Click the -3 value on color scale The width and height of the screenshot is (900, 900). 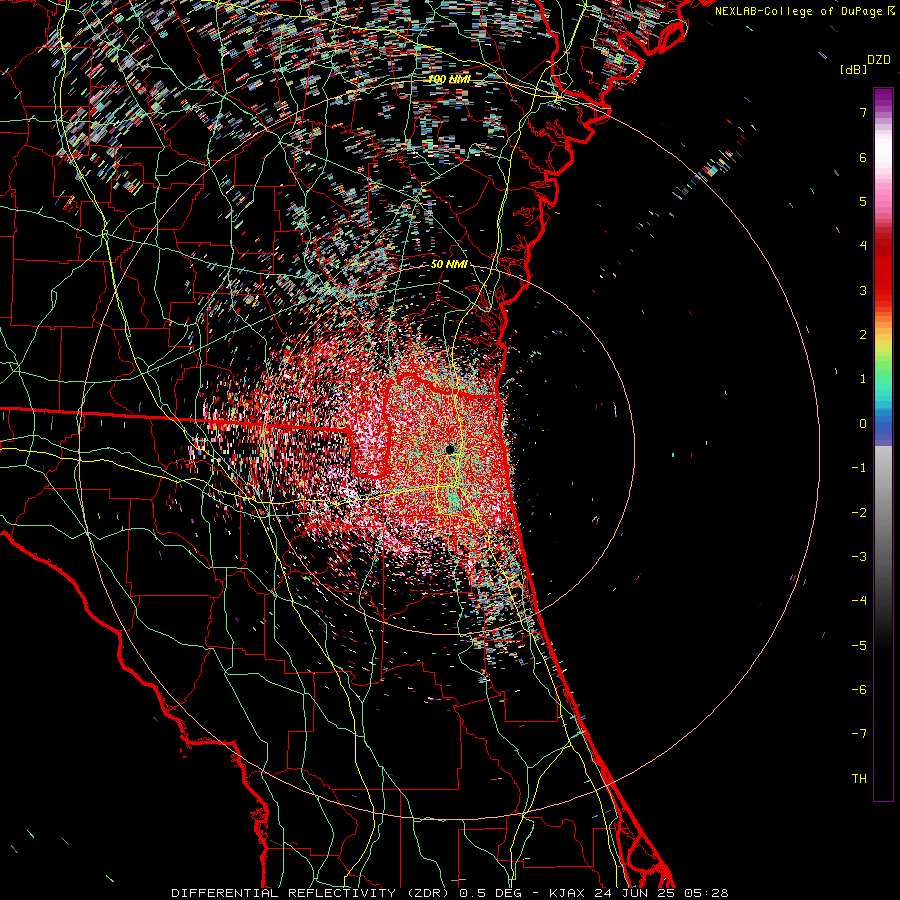(859, 557)
